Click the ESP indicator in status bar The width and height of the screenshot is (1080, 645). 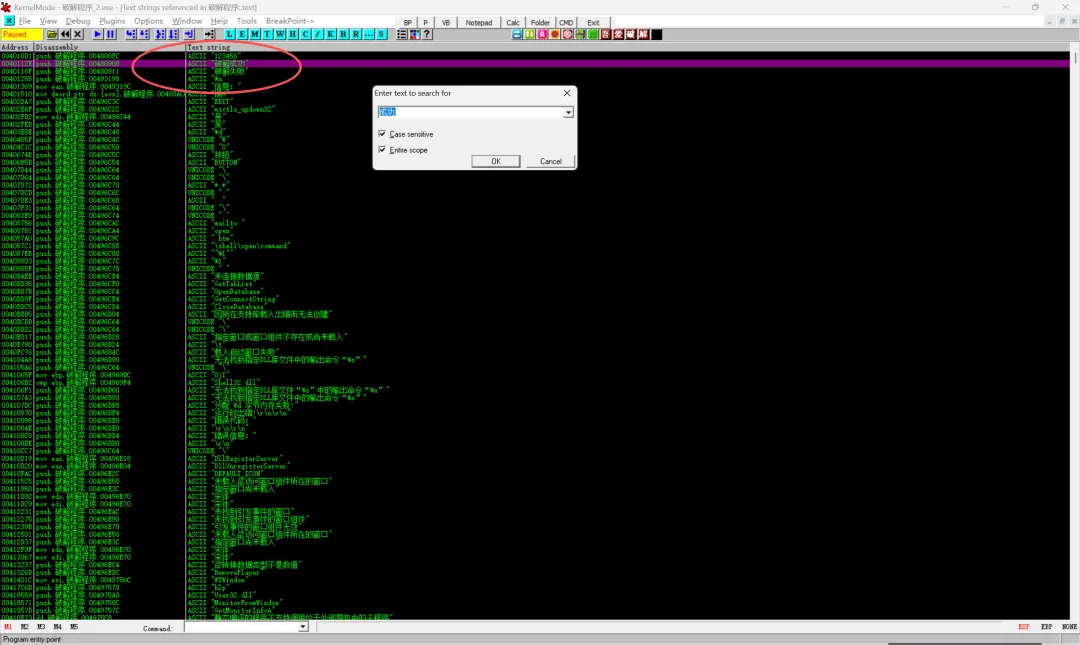(1024, 627)
